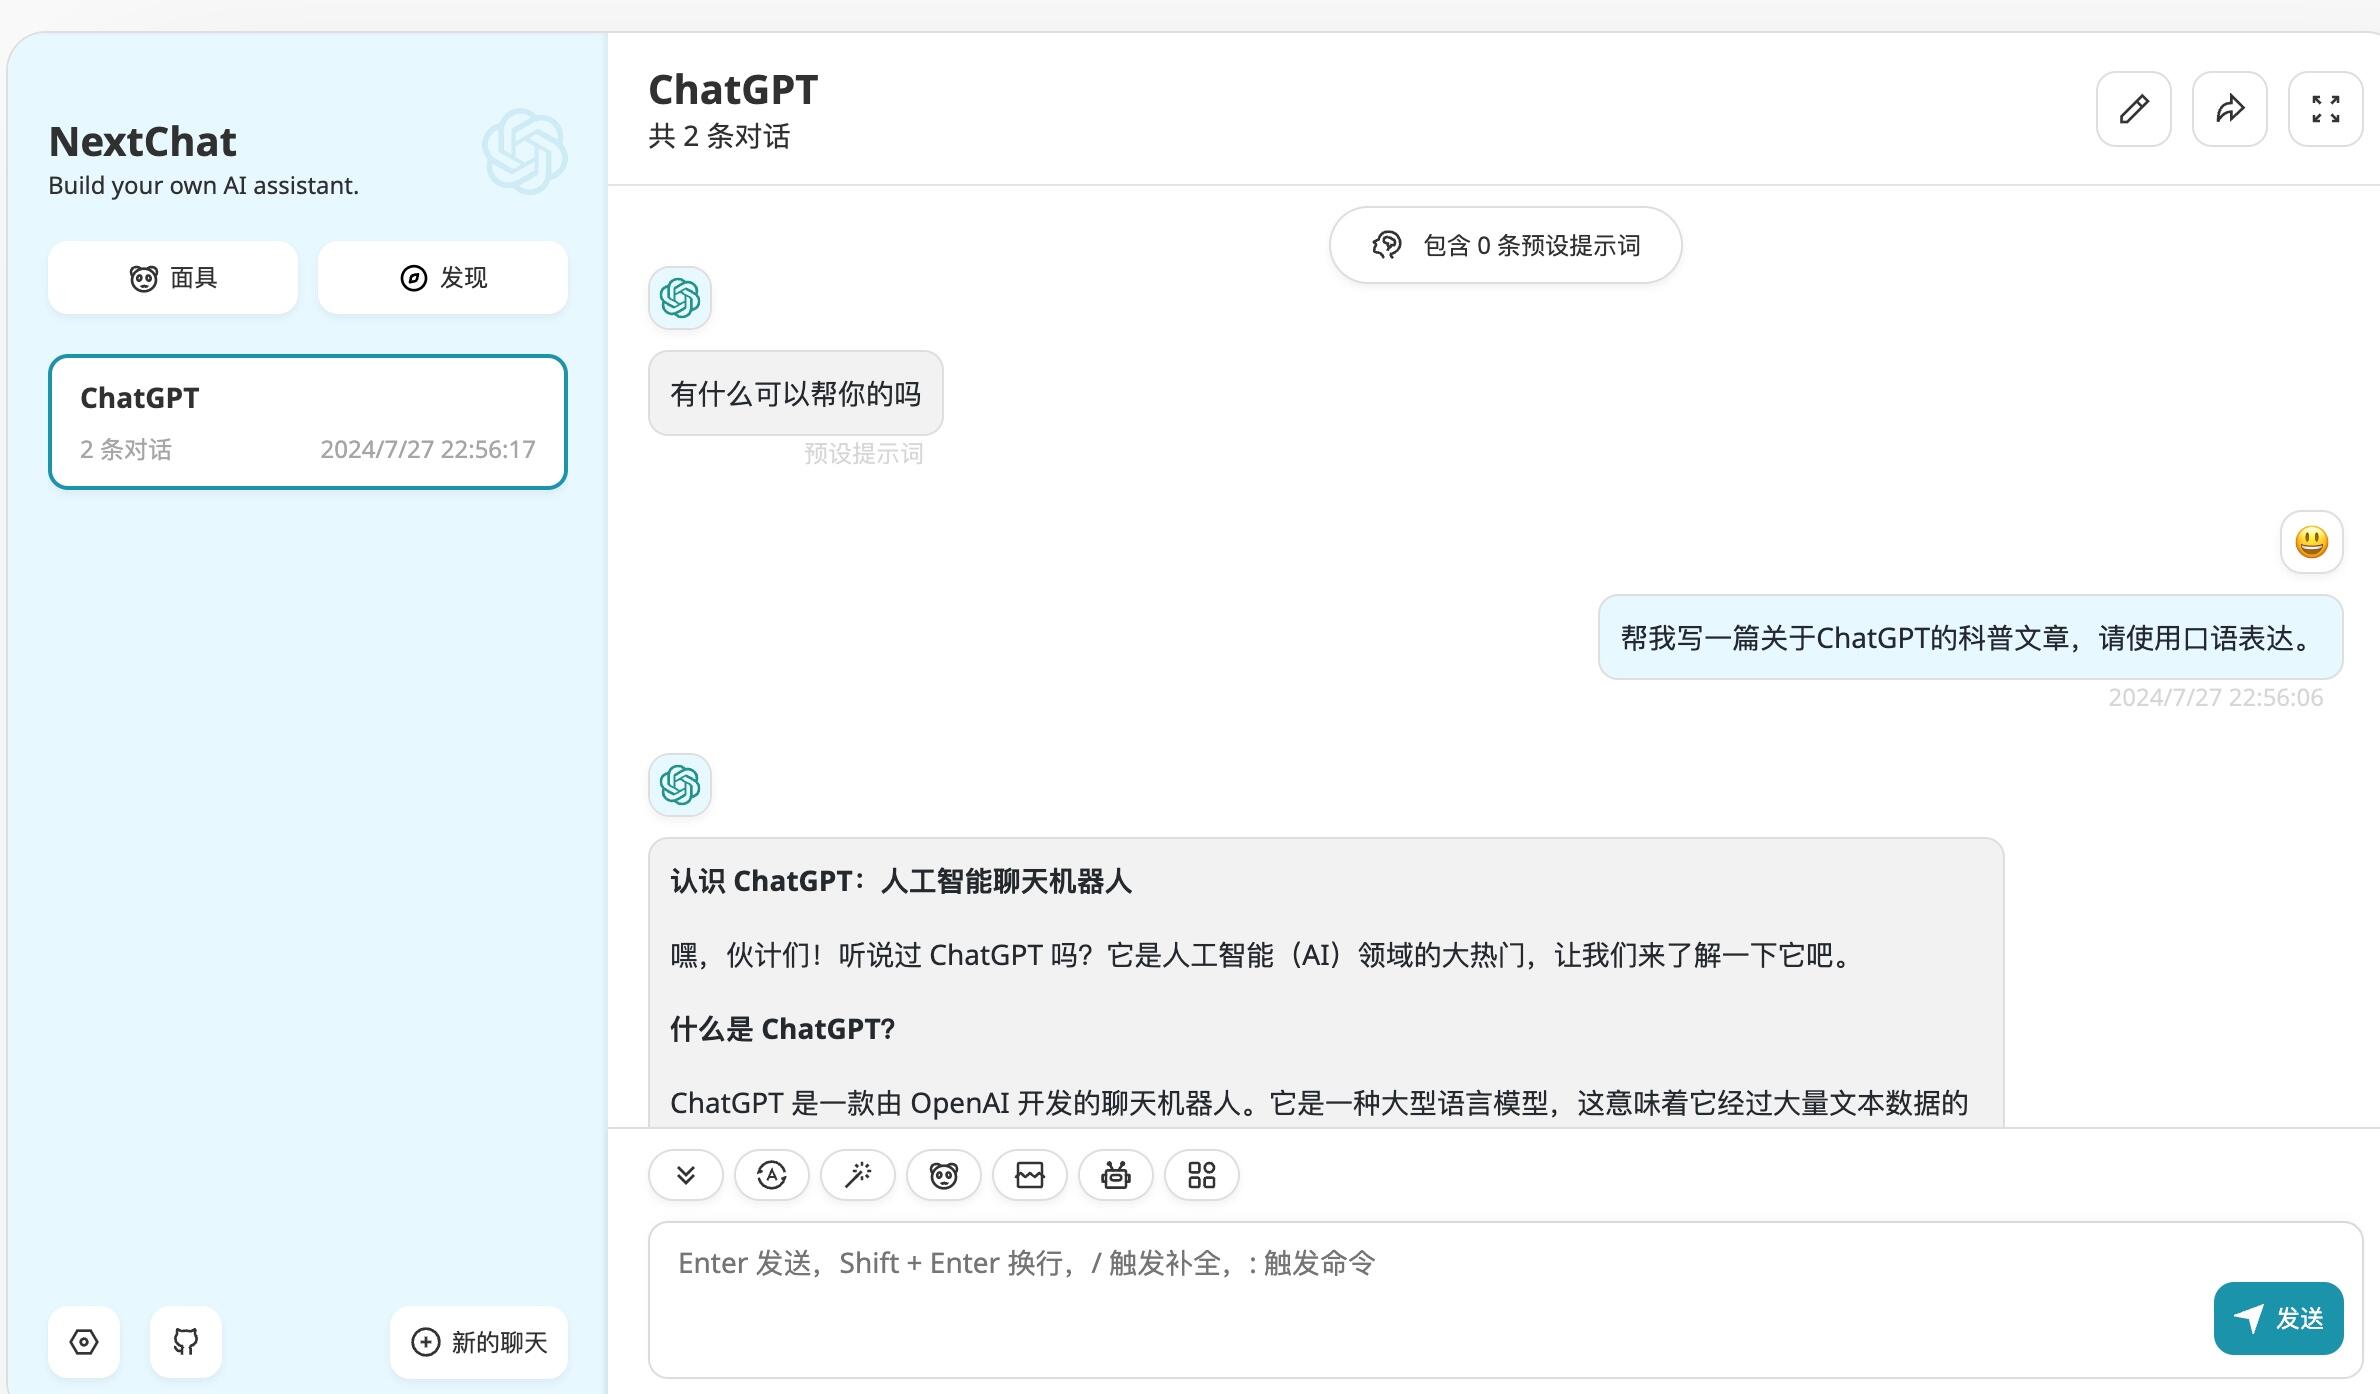2380x1394 pixels.
Task: Open the GitHub repository icon
Action: pyautogui.click(x=185, y=1341)
